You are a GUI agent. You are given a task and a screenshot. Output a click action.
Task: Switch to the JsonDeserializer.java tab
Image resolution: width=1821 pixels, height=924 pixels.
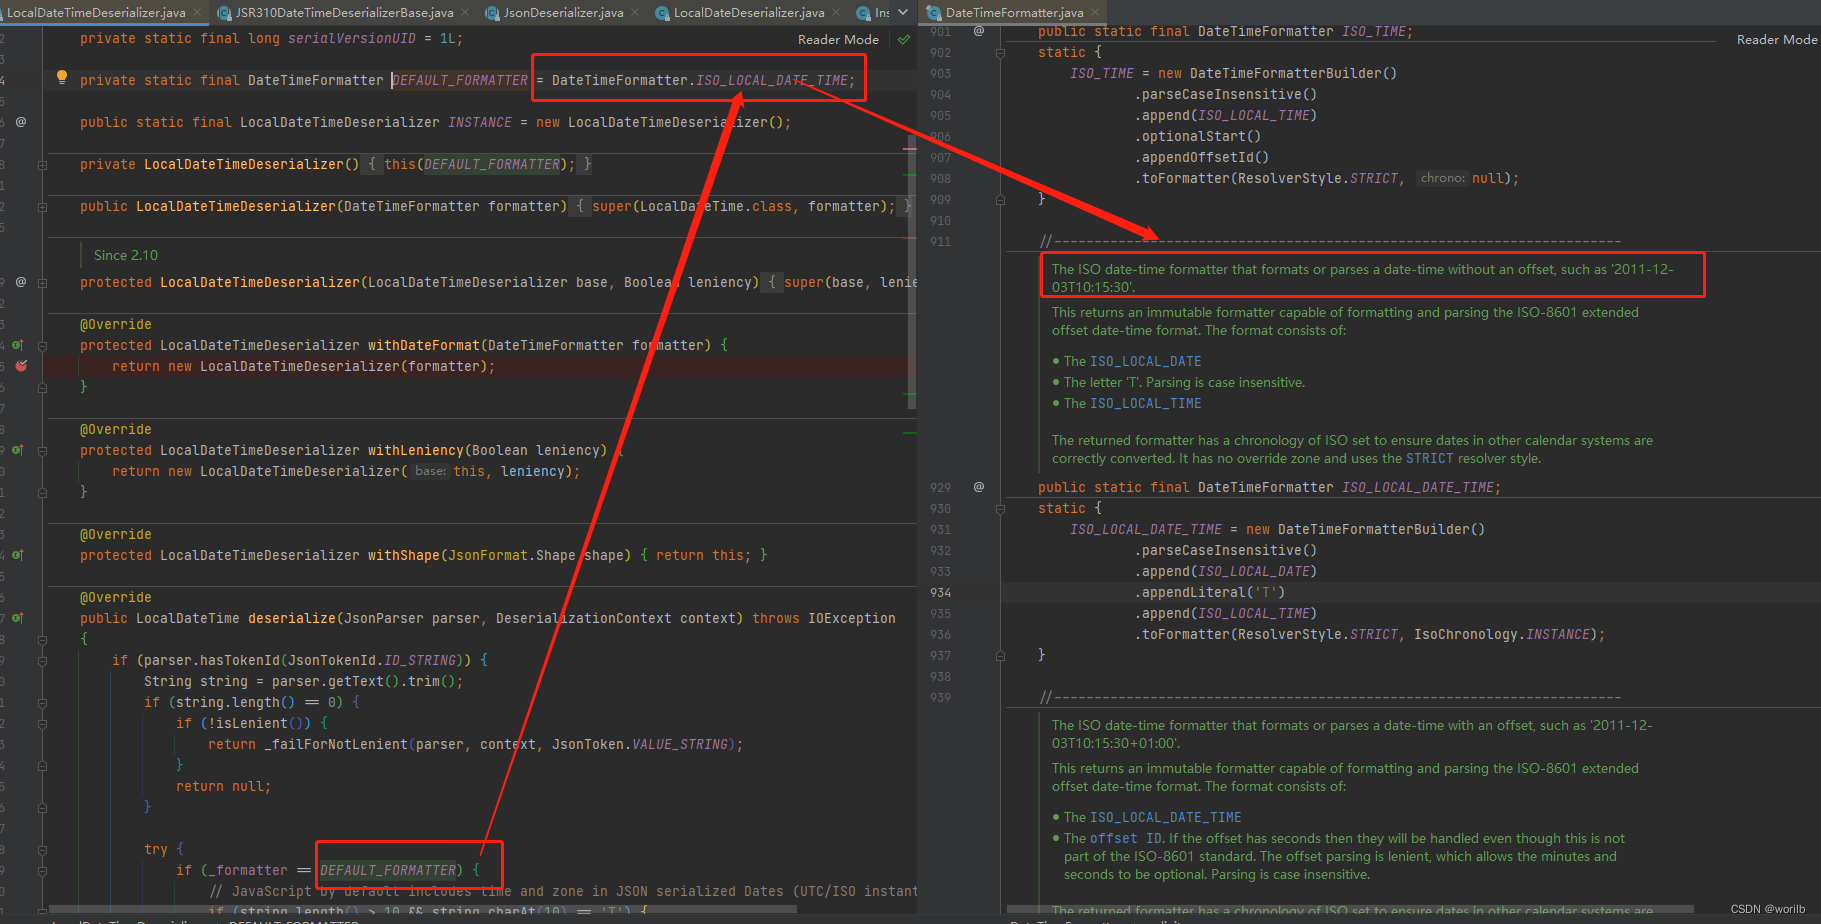point(563,13)
